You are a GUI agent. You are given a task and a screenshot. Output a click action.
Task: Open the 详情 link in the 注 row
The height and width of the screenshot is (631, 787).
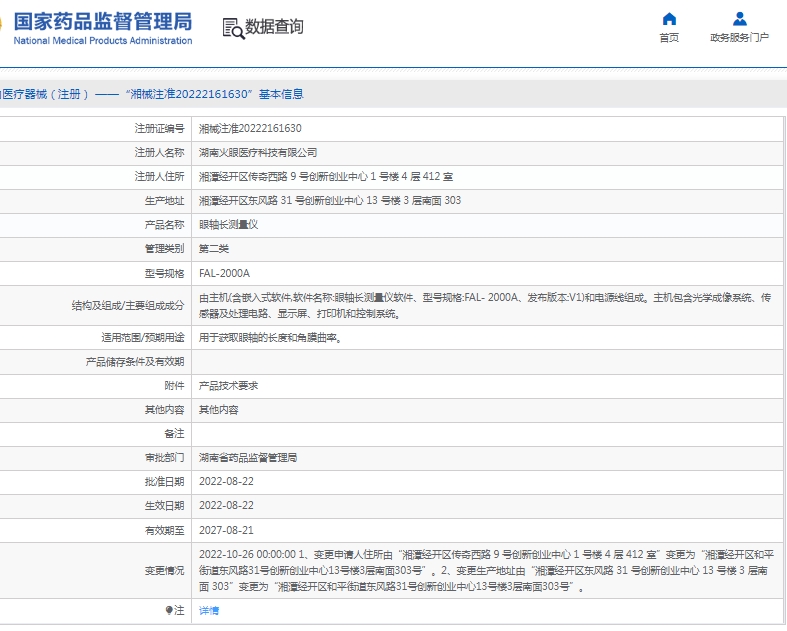pyautogui.click(x=209, y=610)
